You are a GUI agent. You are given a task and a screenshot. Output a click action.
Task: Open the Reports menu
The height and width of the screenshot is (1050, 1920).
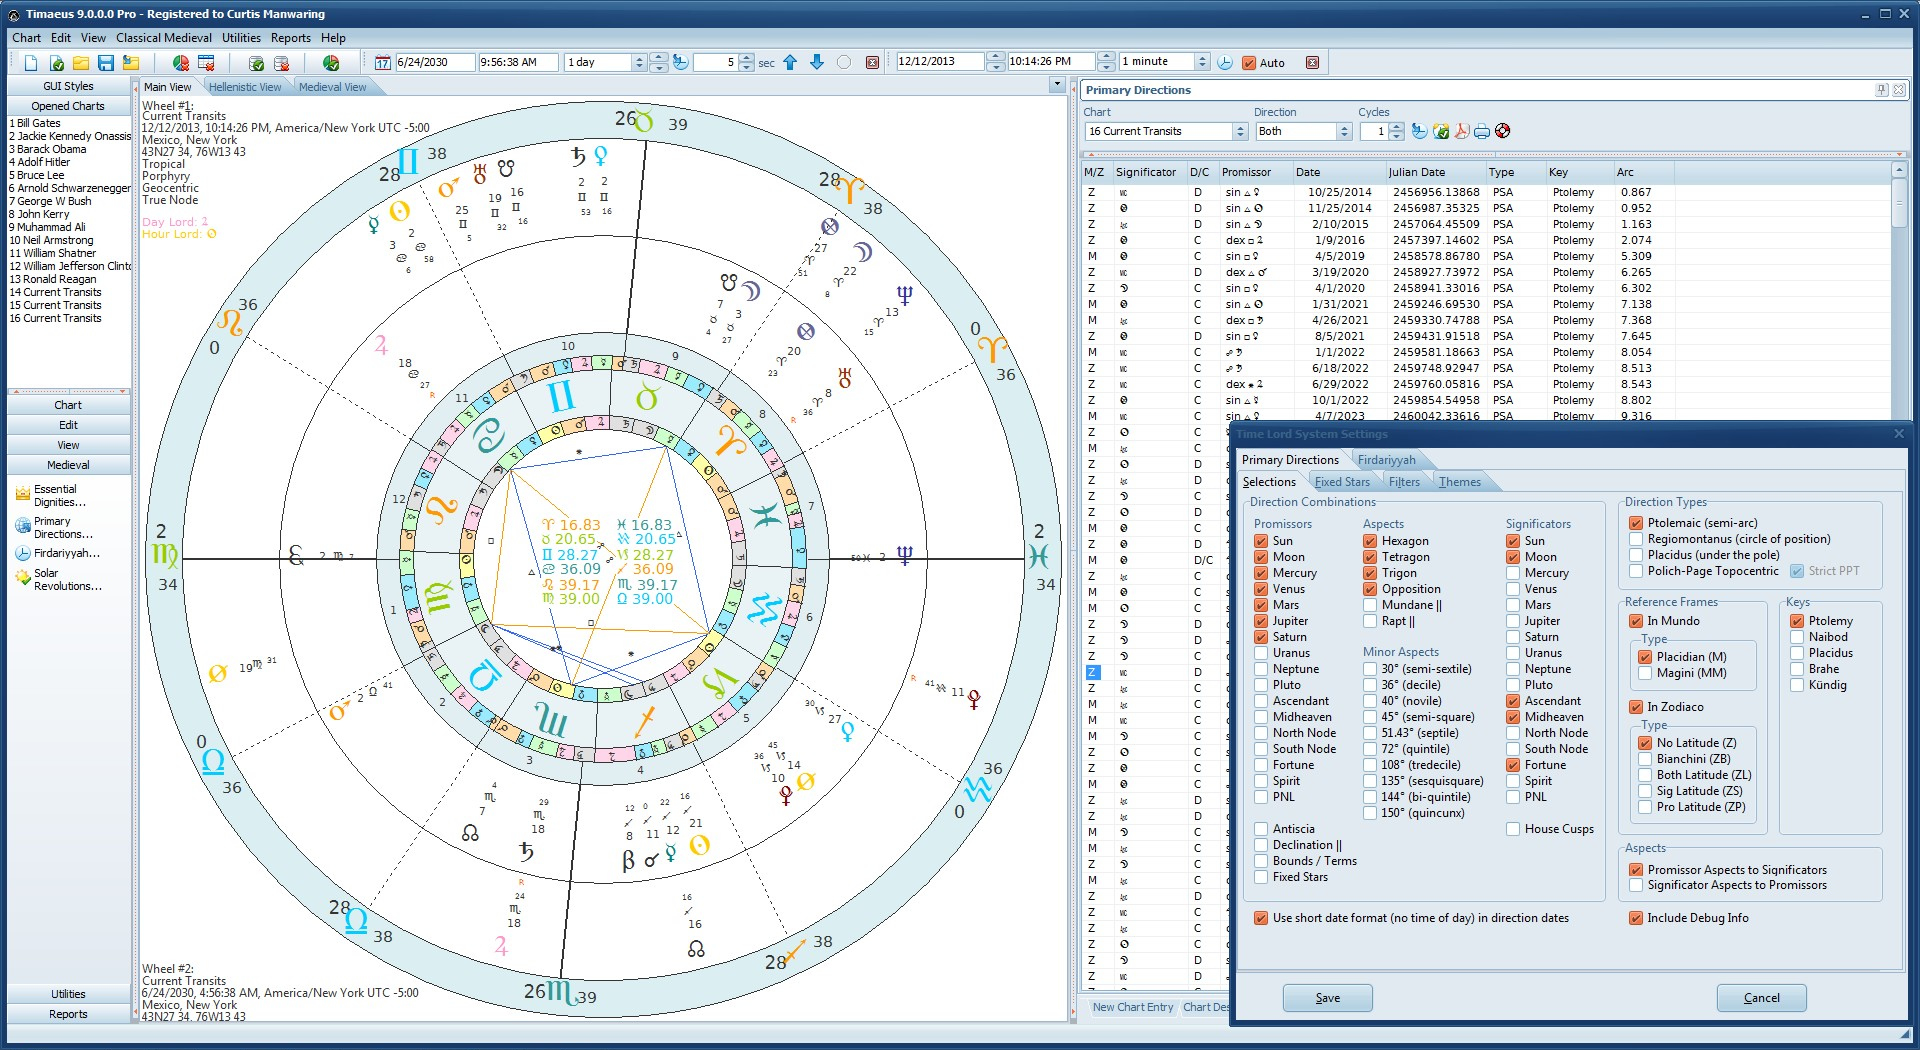(x=291, y=38)
